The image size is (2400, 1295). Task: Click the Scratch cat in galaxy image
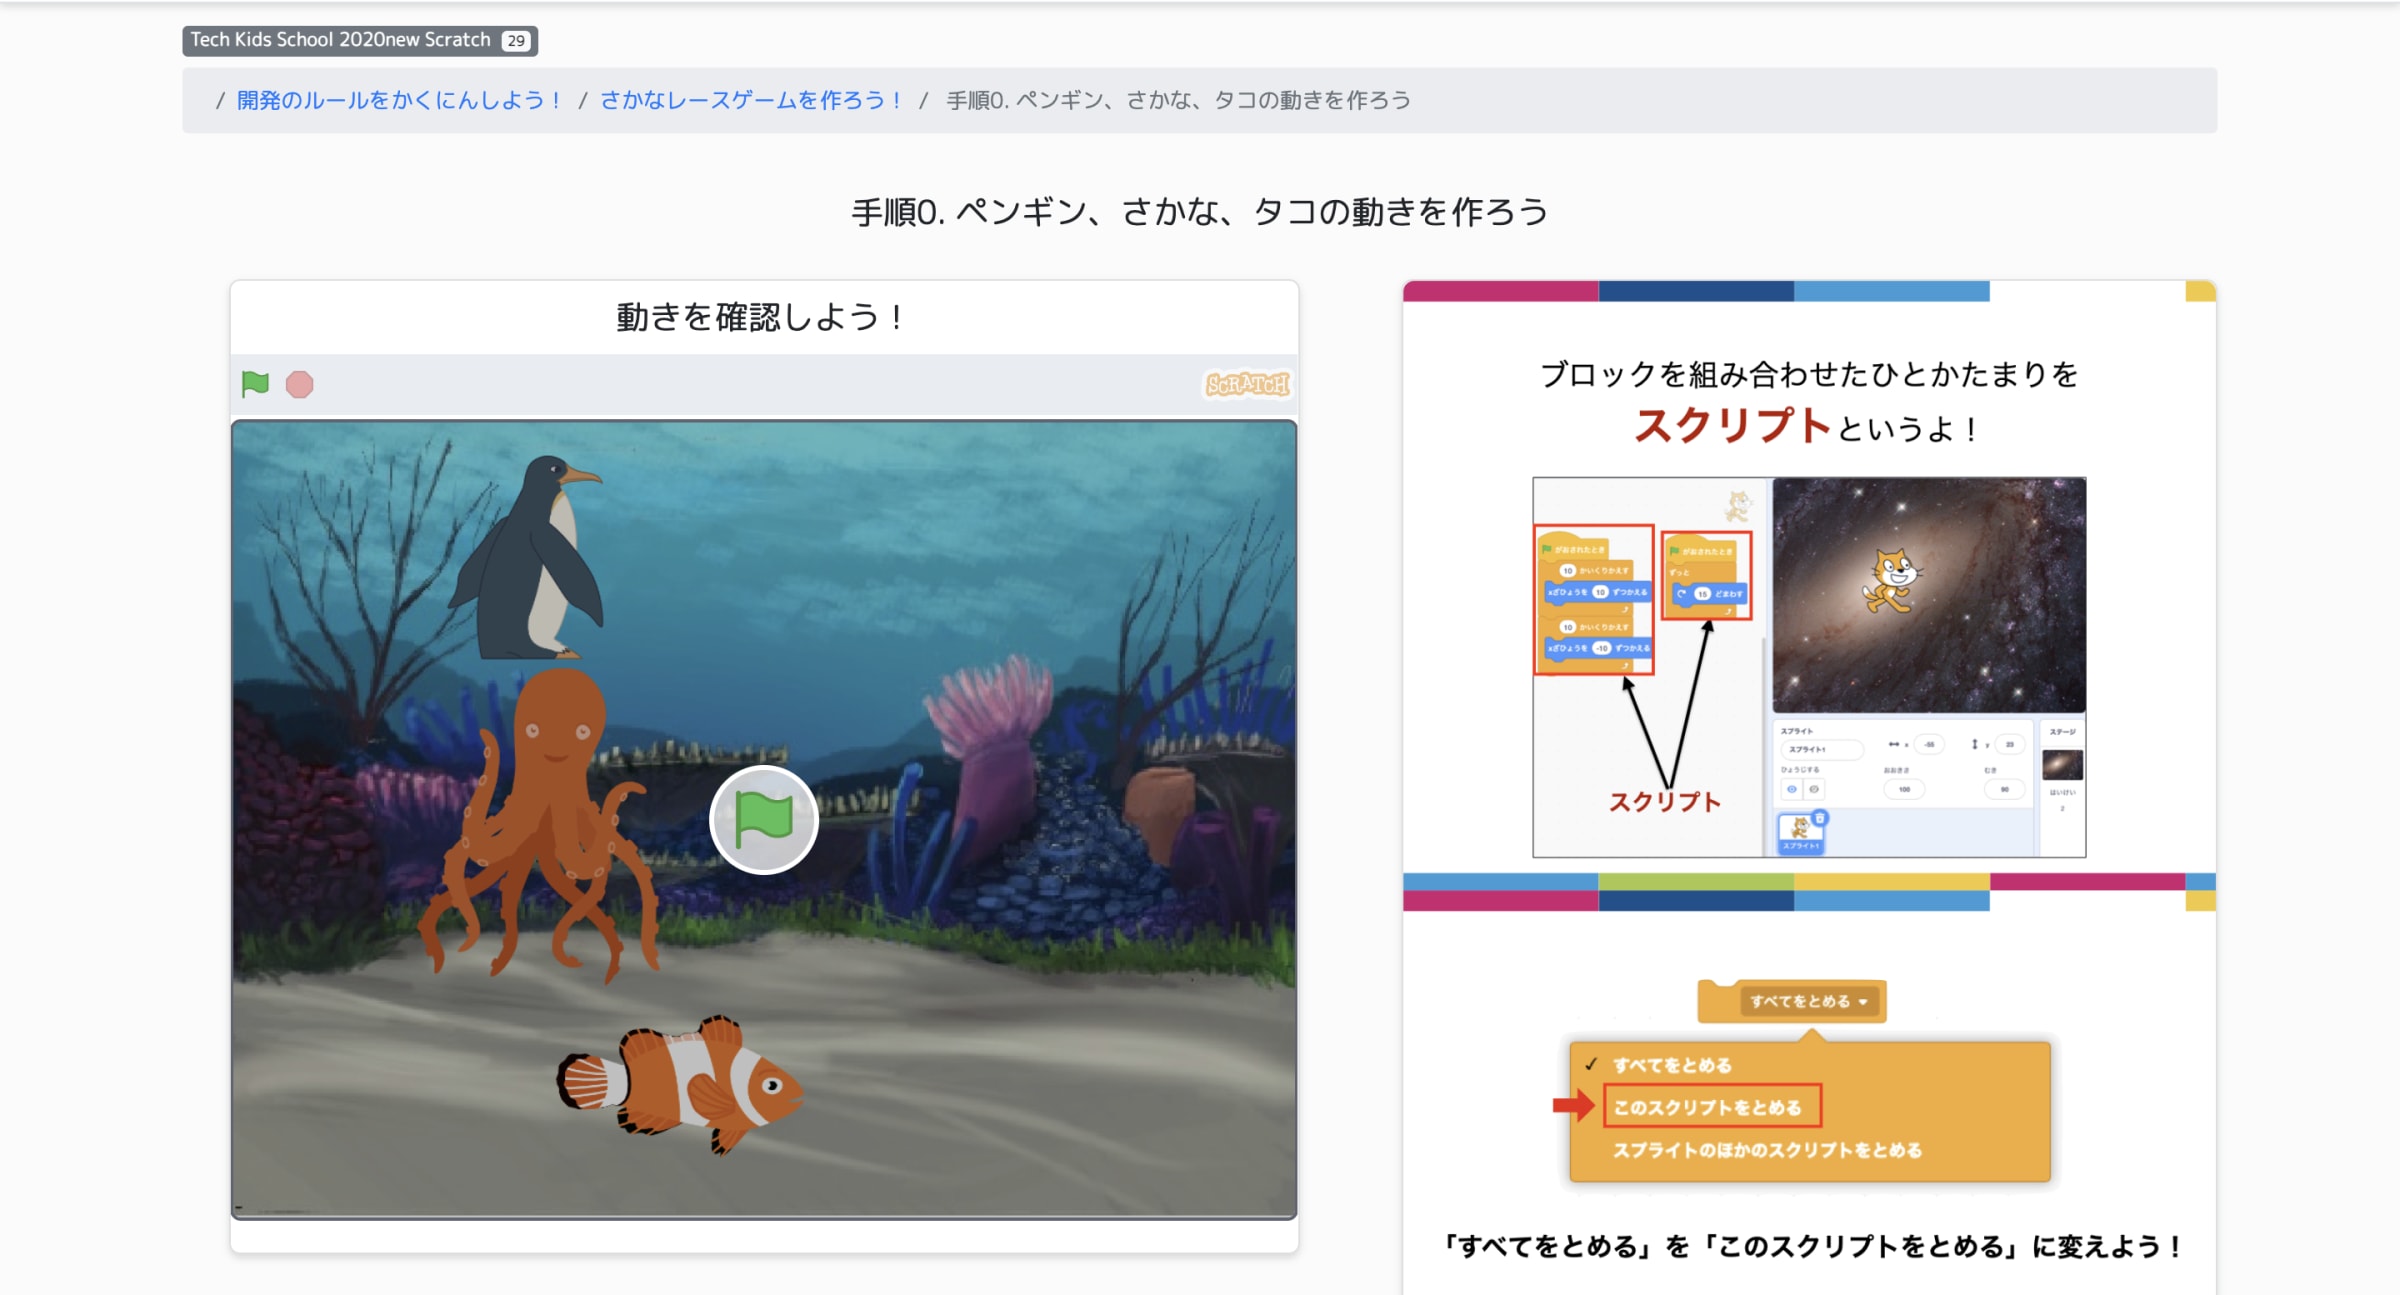(1891, 580)
